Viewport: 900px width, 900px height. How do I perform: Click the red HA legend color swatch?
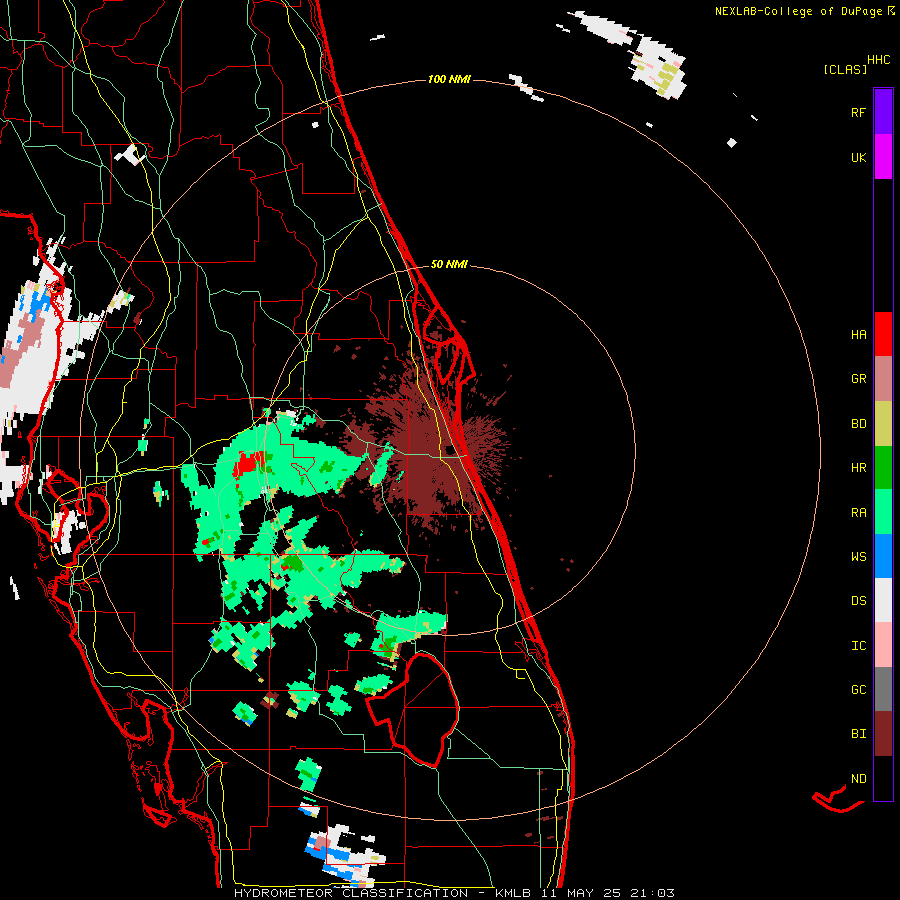pyautogui.click(x=883, y=334)
